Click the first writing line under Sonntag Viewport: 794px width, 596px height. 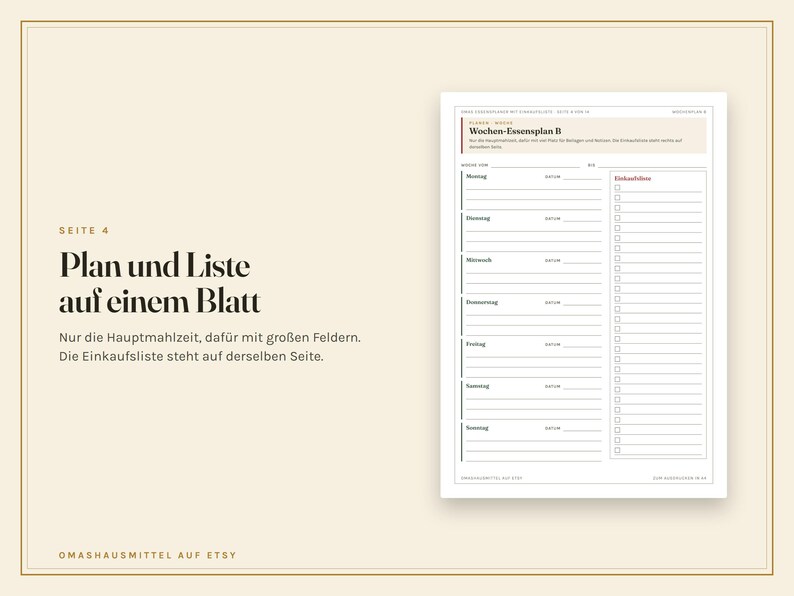click(x=534, y=441)
